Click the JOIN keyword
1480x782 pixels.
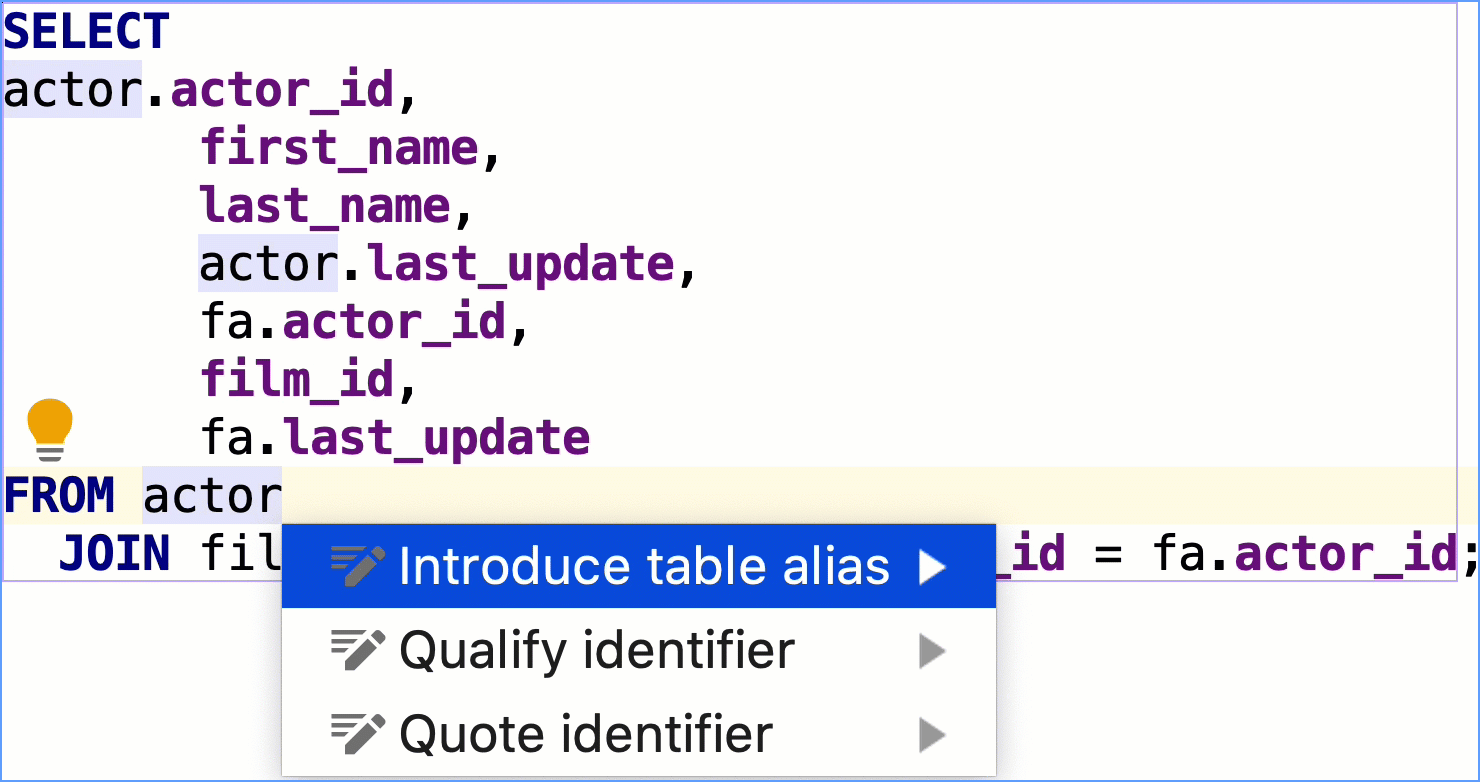pos(114,554)
